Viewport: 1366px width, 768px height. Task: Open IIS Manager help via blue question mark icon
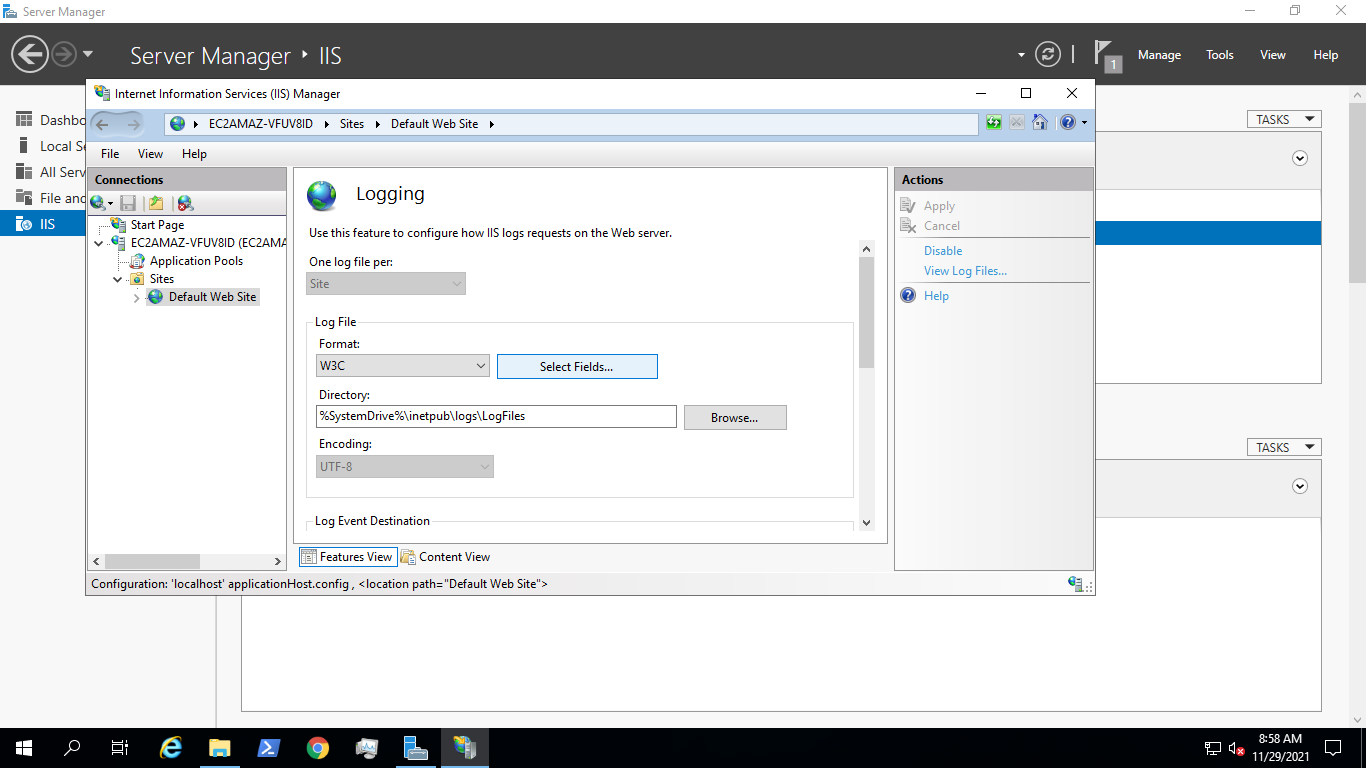1068,122
